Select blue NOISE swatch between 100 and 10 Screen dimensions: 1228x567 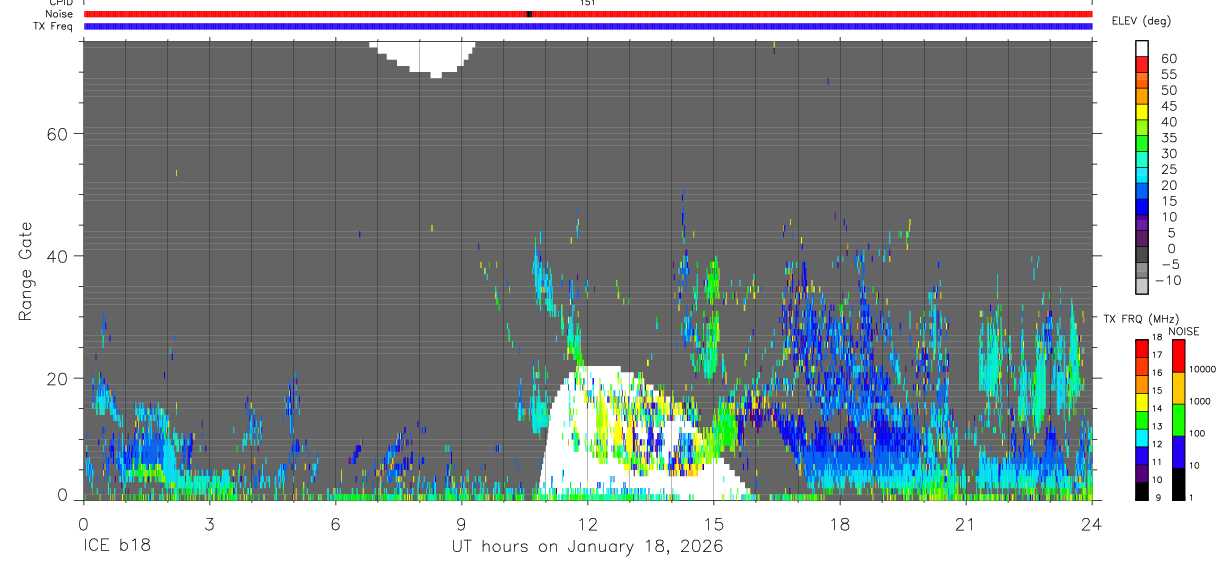coord(1178,451)
